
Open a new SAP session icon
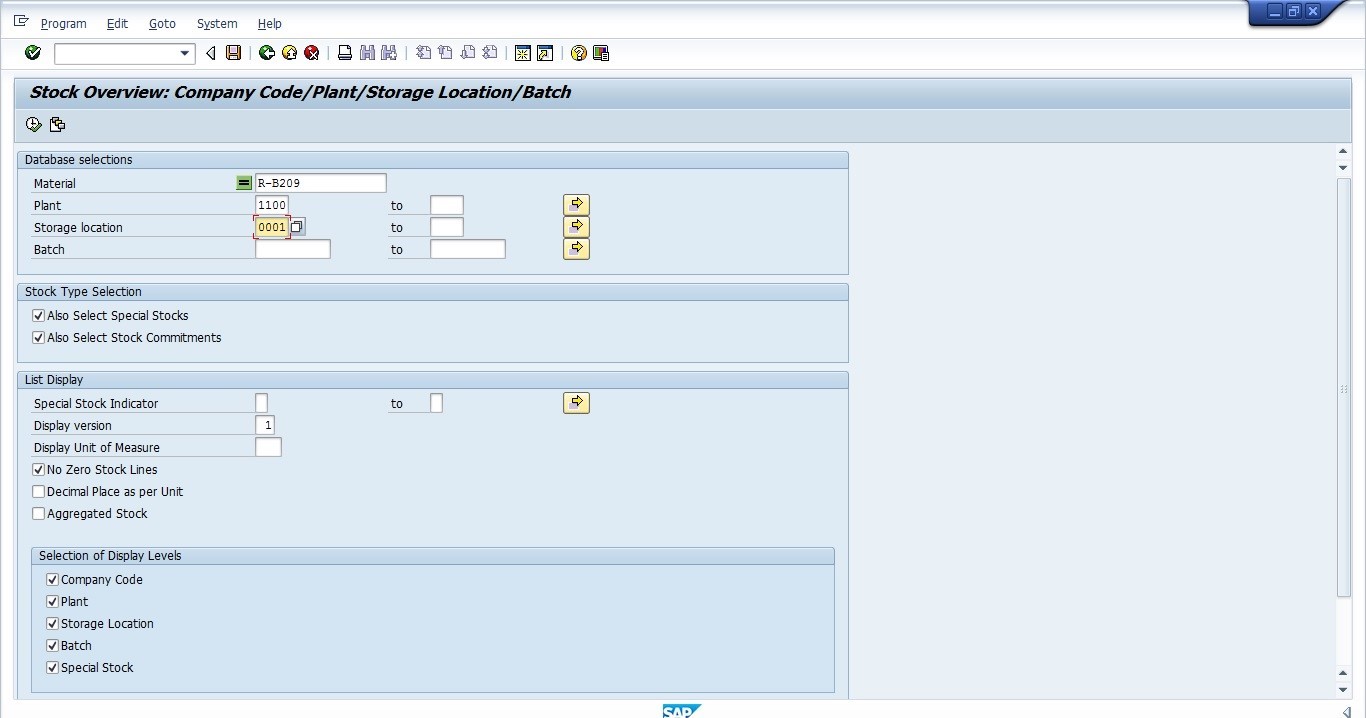pos(523,53)
